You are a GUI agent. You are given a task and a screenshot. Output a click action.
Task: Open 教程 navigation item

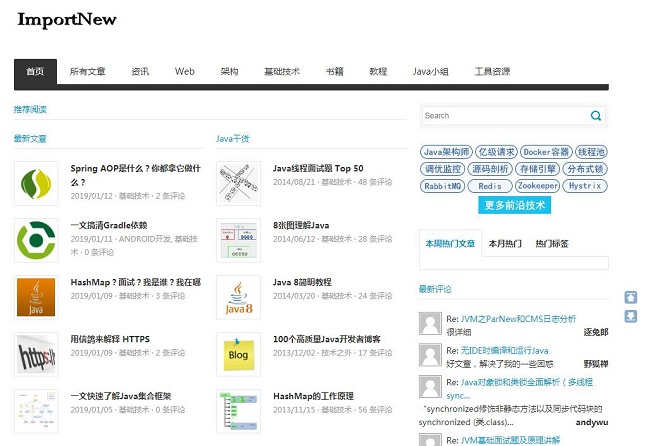(378, 72)
